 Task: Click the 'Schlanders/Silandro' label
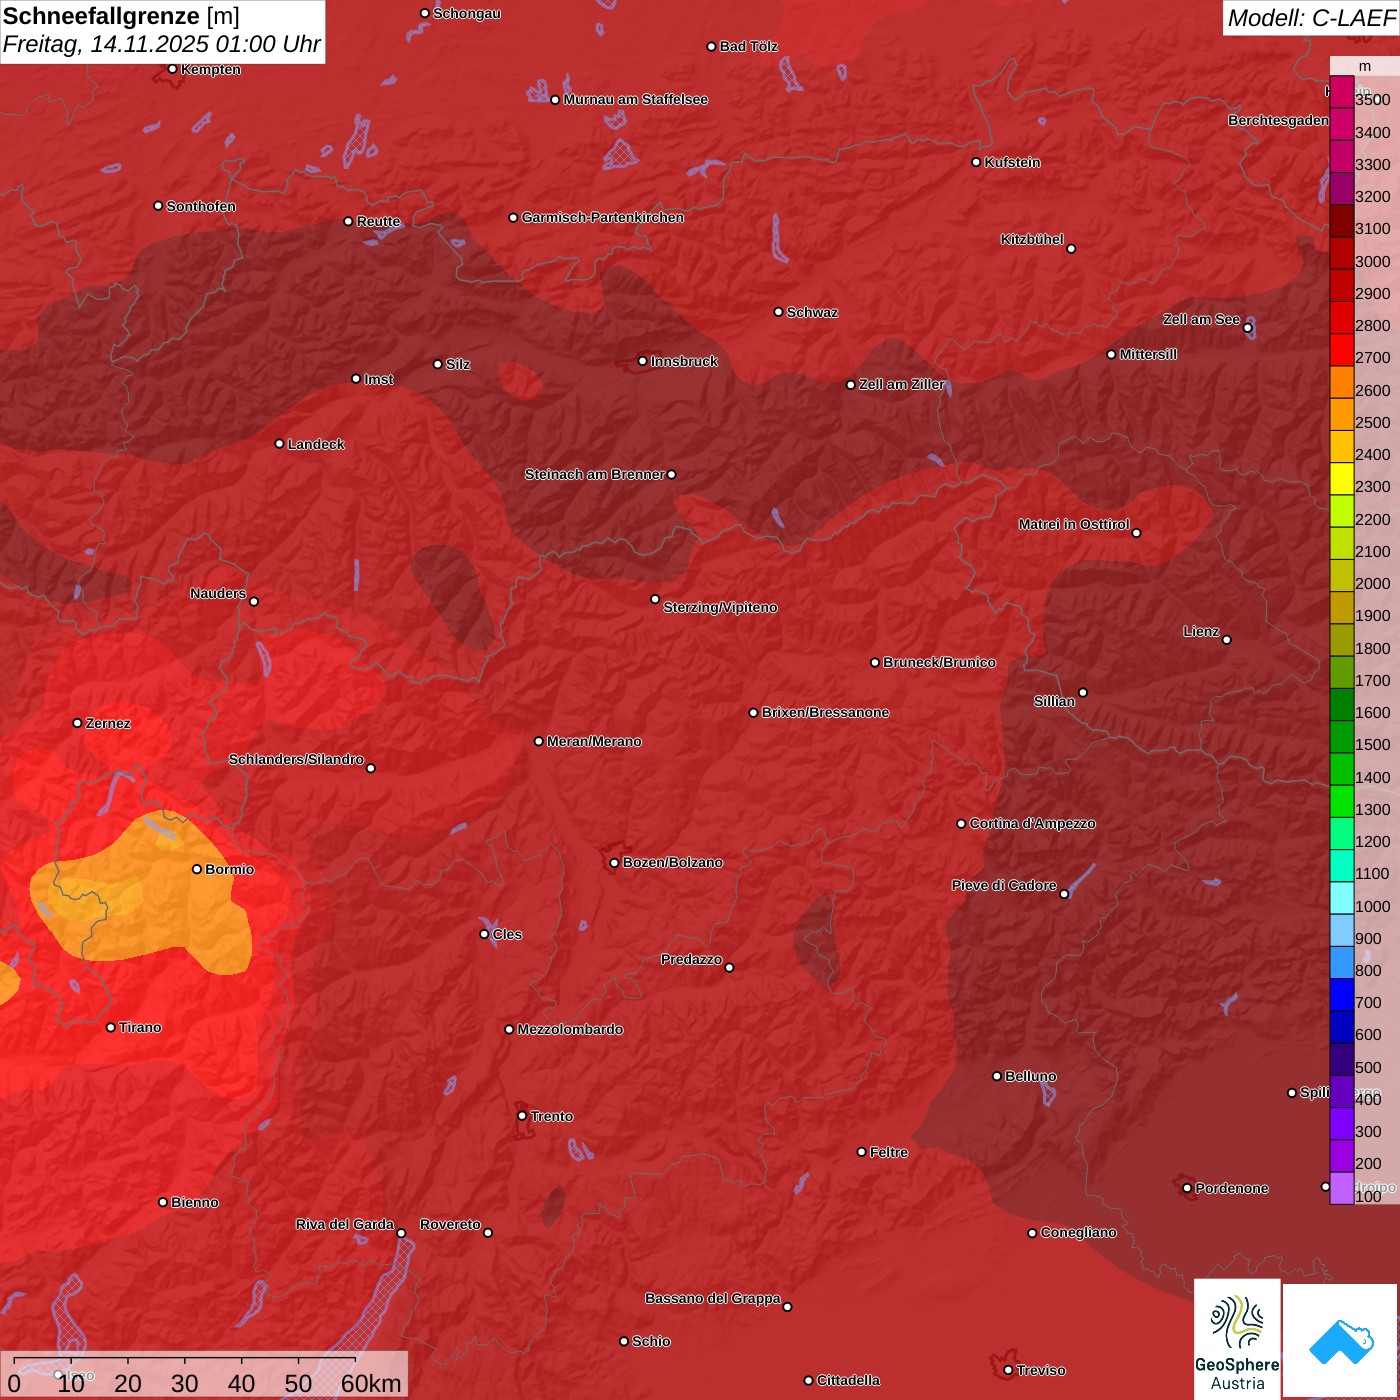coord(296,759)
